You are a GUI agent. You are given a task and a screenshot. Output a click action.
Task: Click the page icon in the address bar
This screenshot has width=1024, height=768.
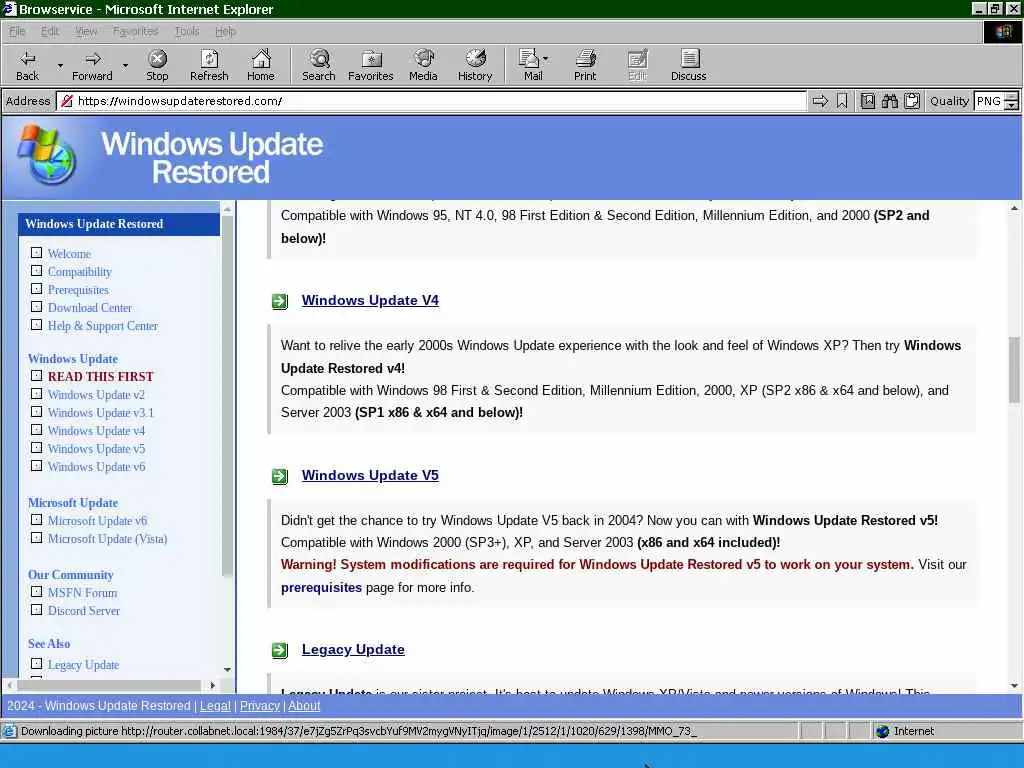tap(67, 101)
